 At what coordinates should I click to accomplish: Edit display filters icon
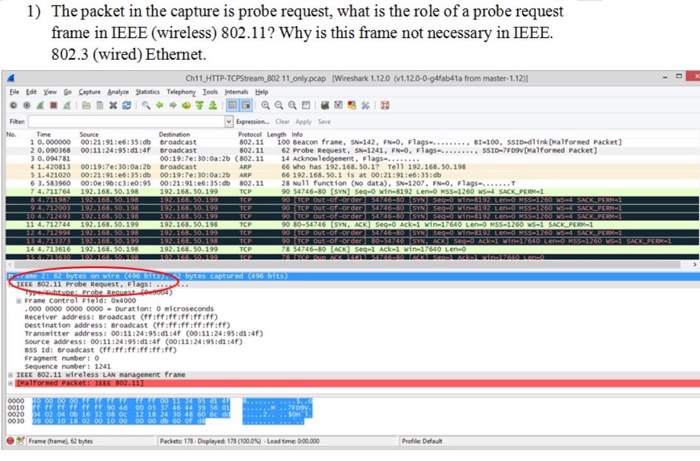point(338,105)
